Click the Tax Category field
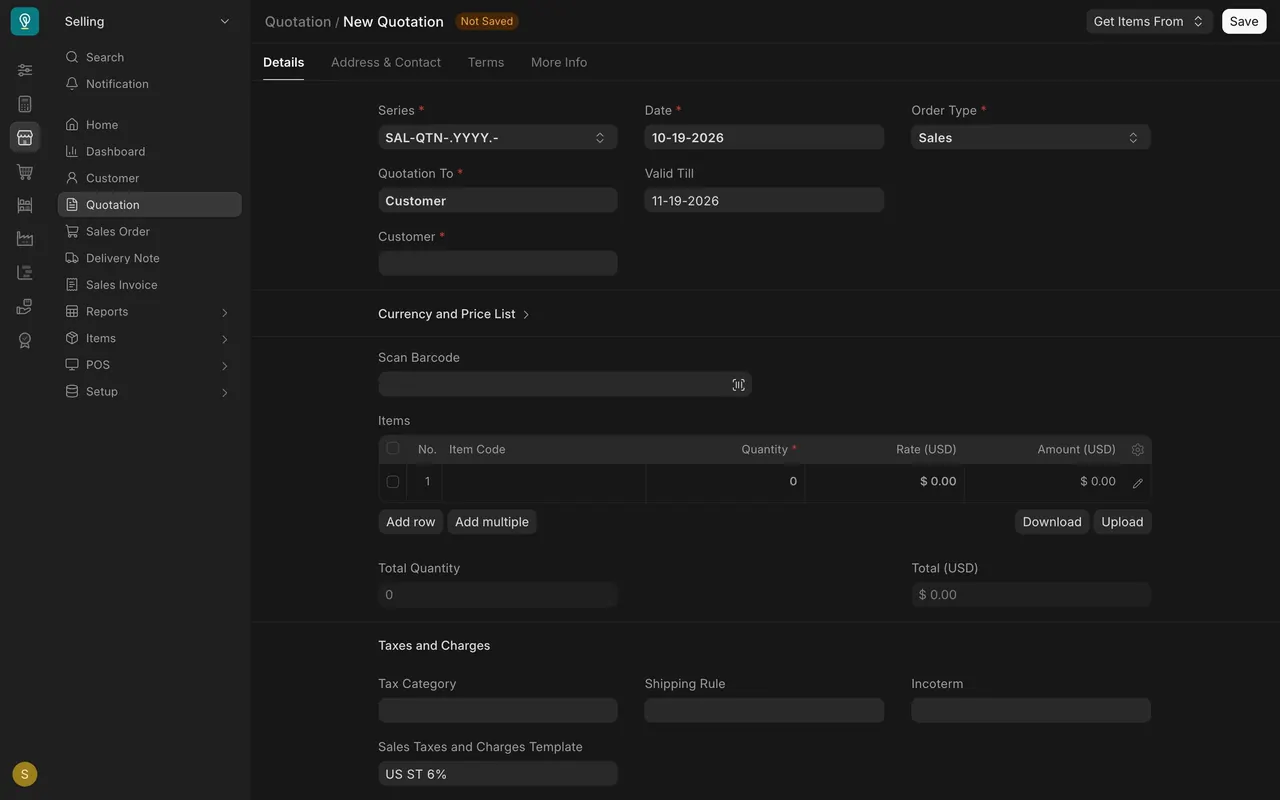 pos(498,710)
